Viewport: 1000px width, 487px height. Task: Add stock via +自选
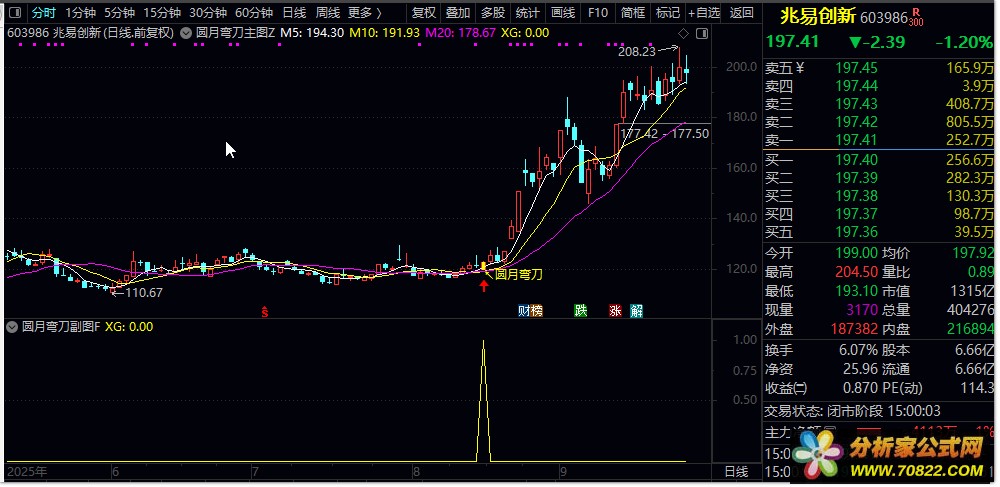pos(704,12)
